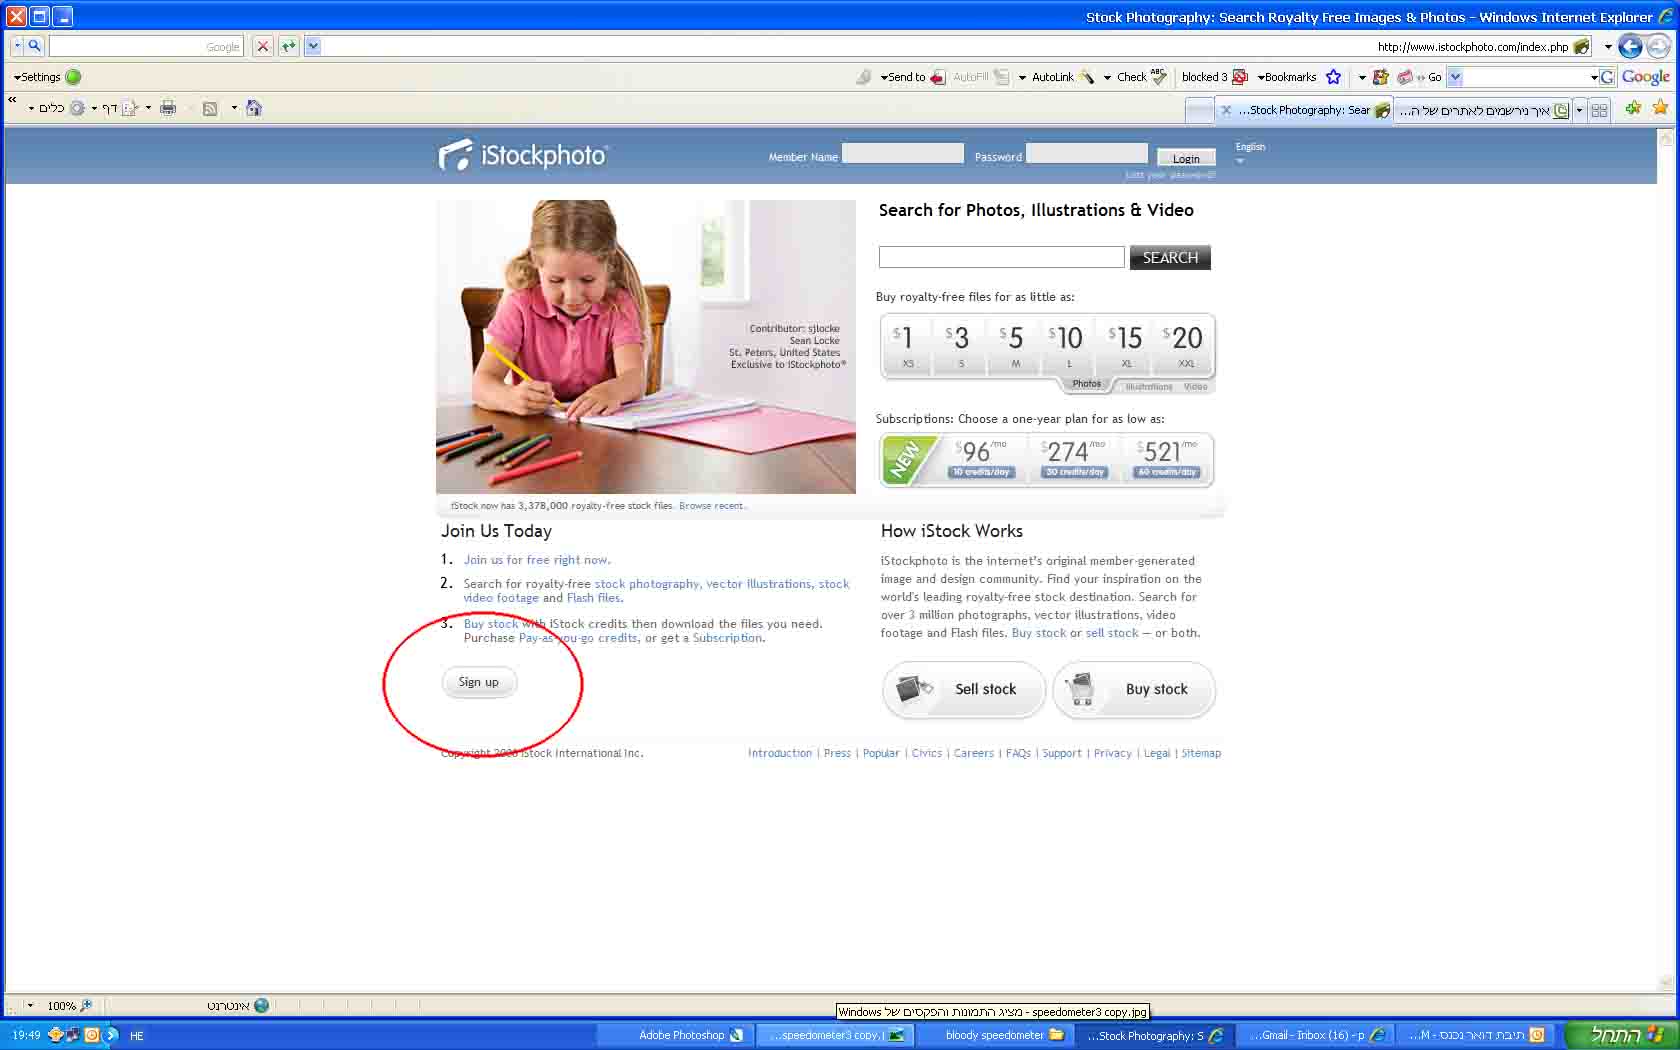Click the Login button
The width and height of the screenshot is (1680, 1050).
(x=1186, y=158)
